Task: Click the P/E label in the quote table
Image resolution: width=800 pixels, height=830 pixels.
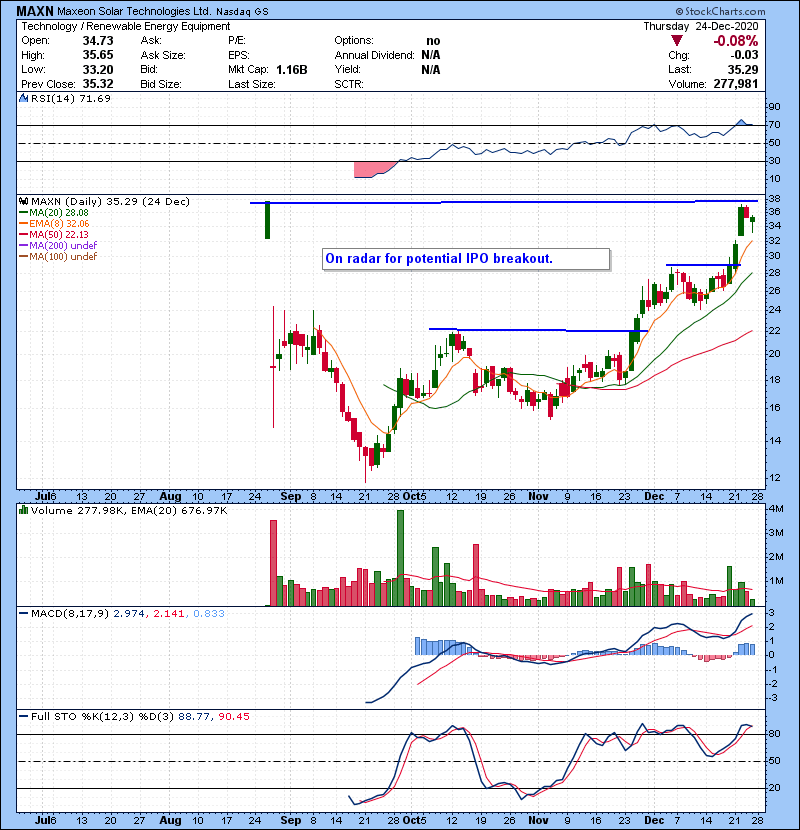Action: click(237, 41)
